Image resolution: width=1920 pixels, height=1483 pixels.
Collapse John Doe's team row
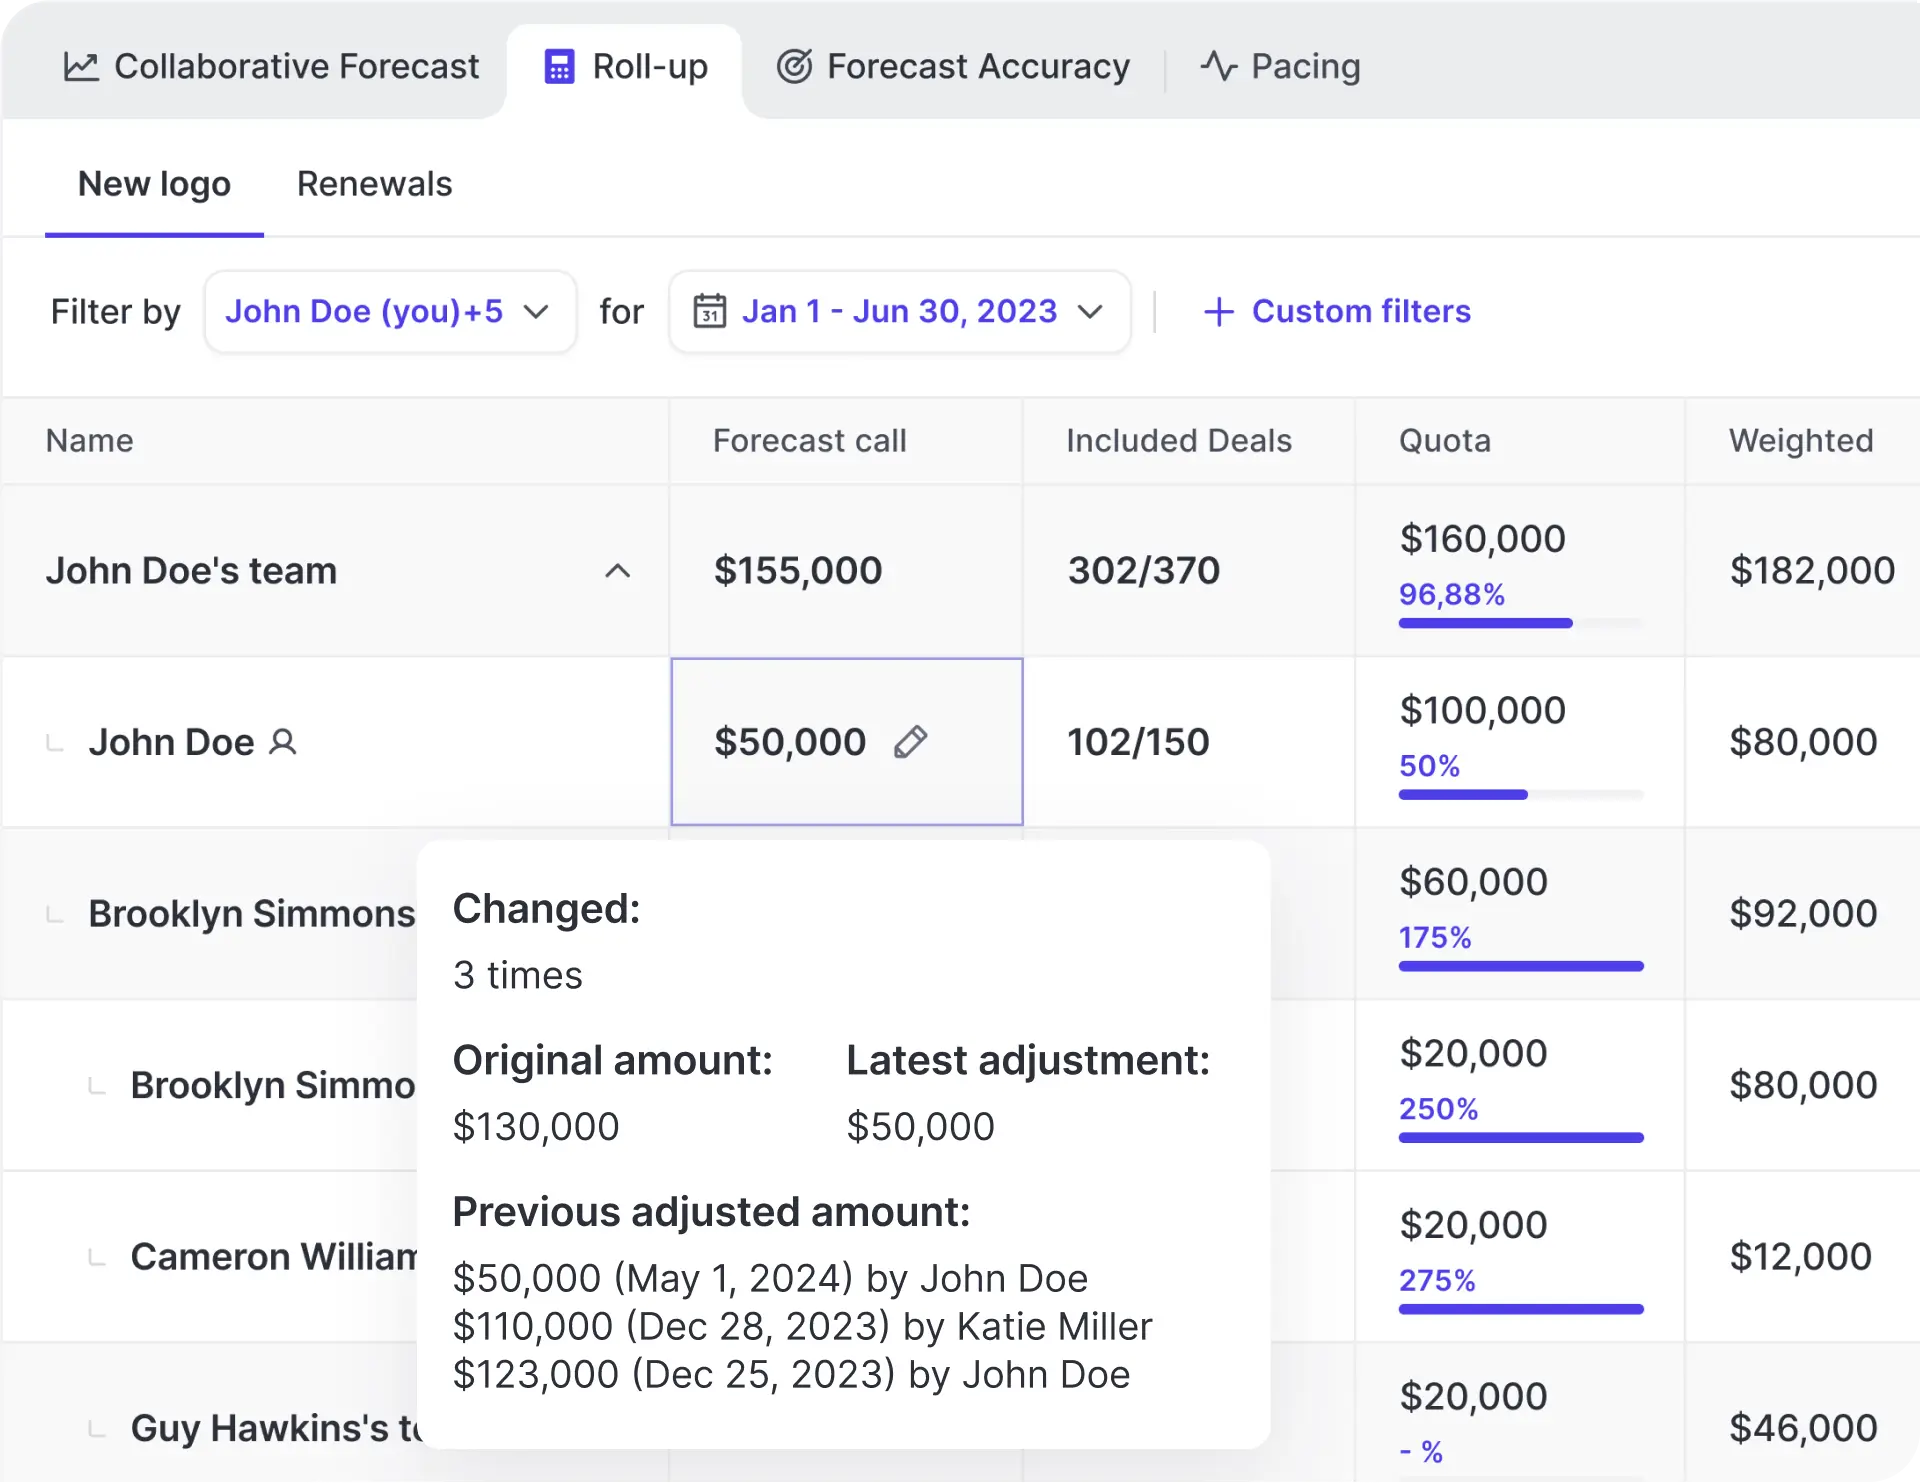coord(618,571)
